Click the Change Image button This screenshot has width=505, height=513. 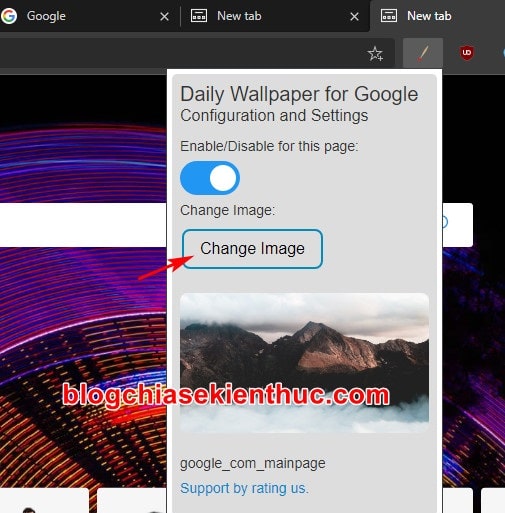252,249
